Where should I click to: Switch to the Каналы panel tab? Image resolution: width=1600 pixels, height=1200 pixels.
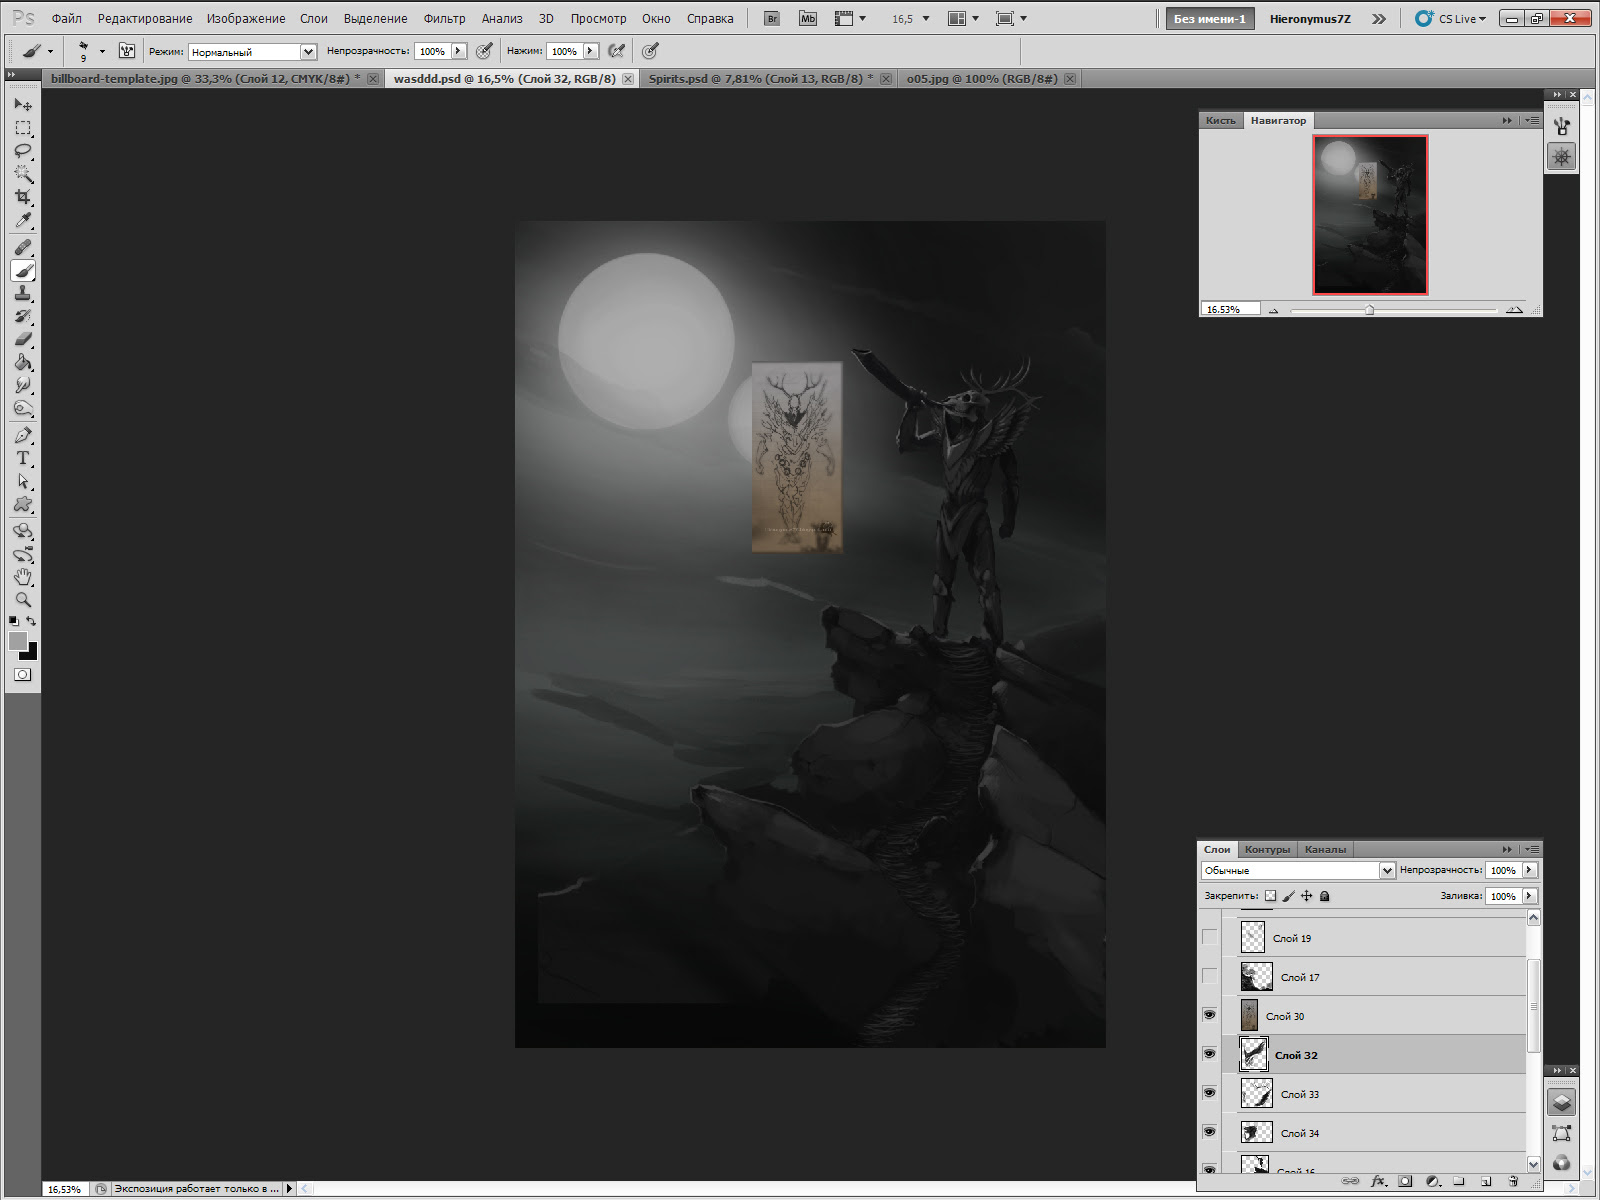point(1325,850)
